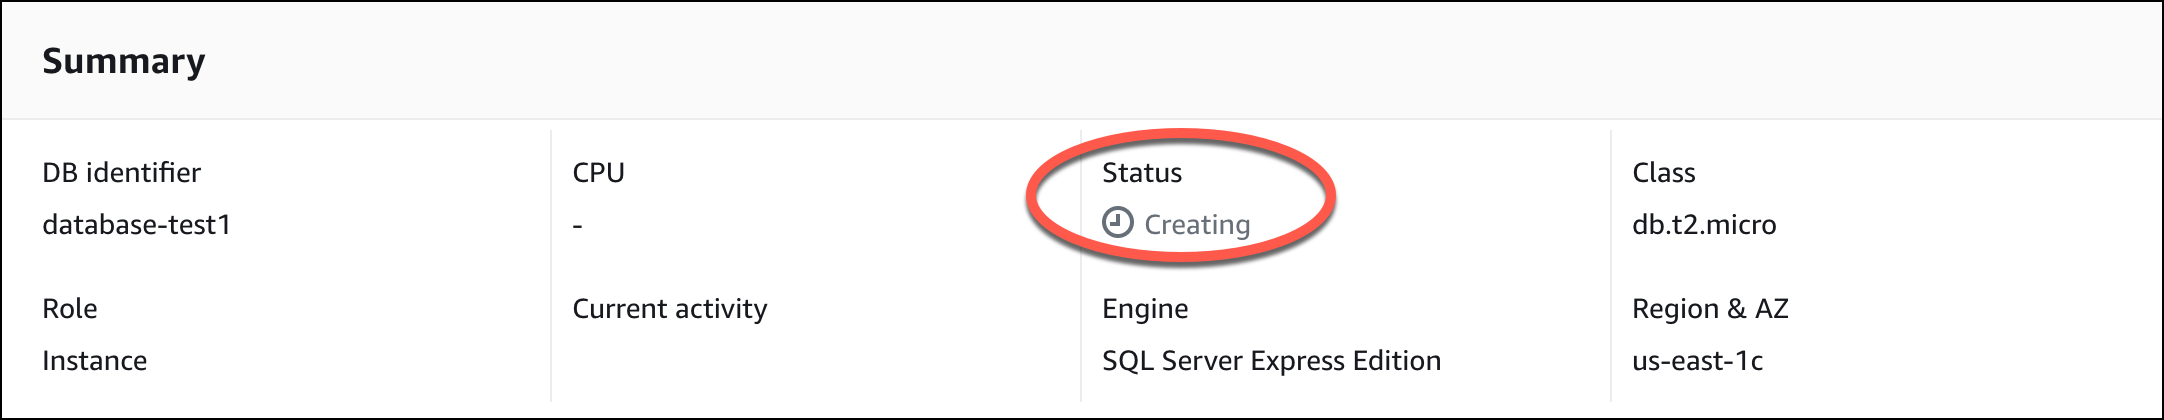This screenshot has height=420, width=2164.
Task: Select the SQL Server Express Edition text
Action: 1271,361
